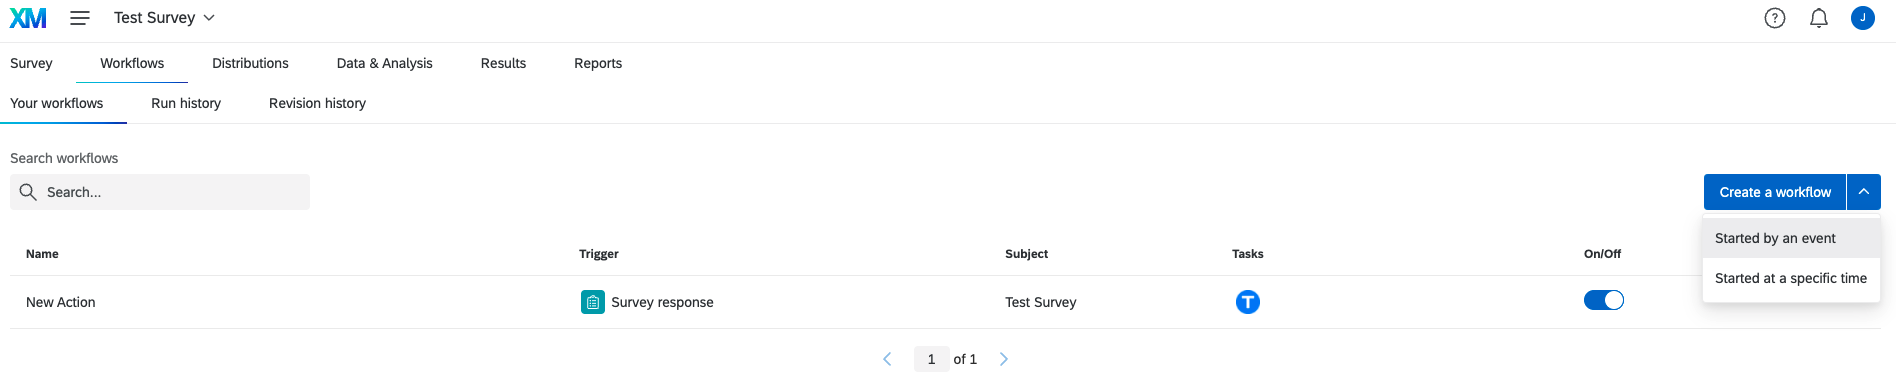Toggle the New Action workflow off
This screenshot has height=384, width=1896.
coord(1604,300)
